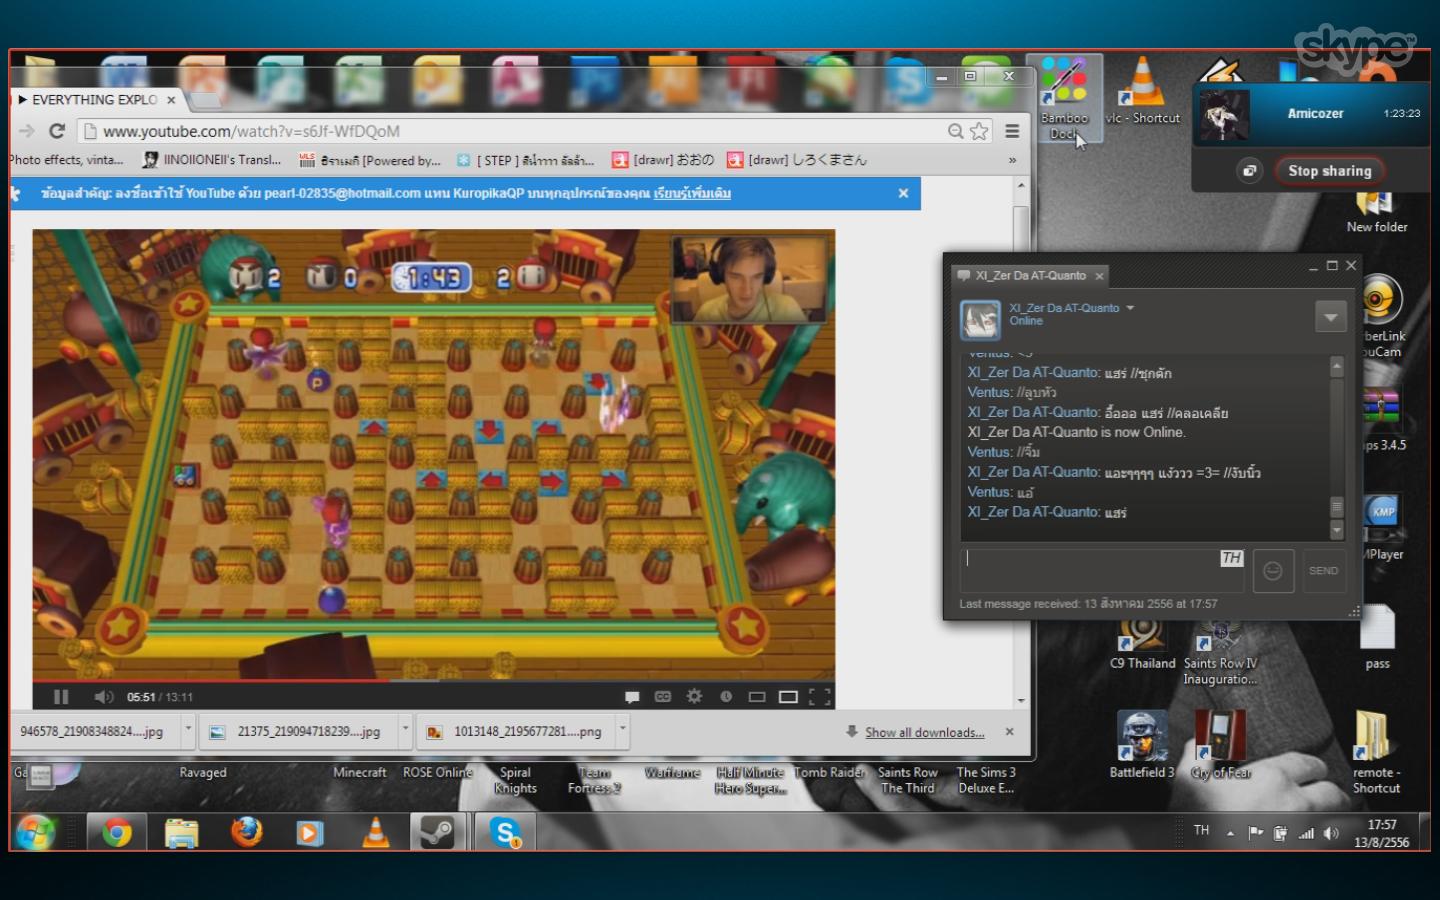Open the Amicozer caller avatar
Screen dimensions: 1440x900
(1225, 114)
